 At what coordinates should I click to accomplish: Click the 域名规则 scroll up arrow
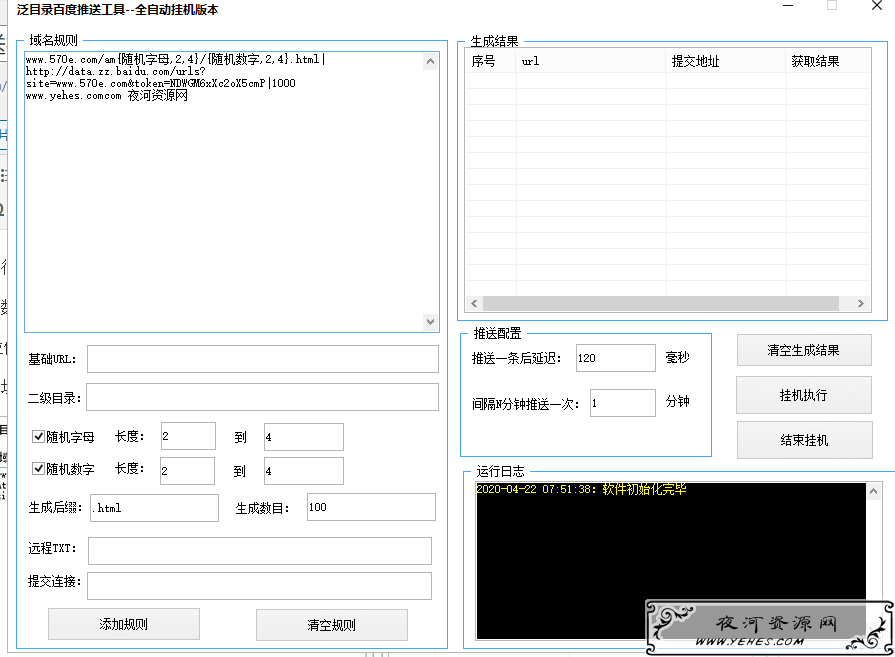point(430,61)
